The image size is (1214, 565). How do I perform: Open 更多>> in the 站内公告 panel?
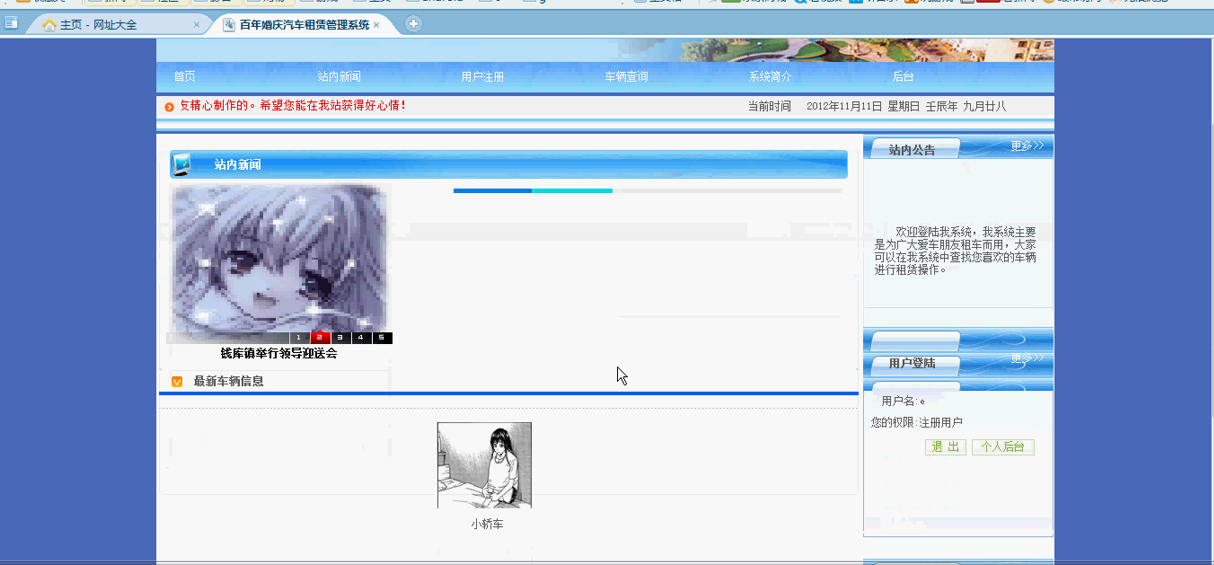click(1027, 146)
